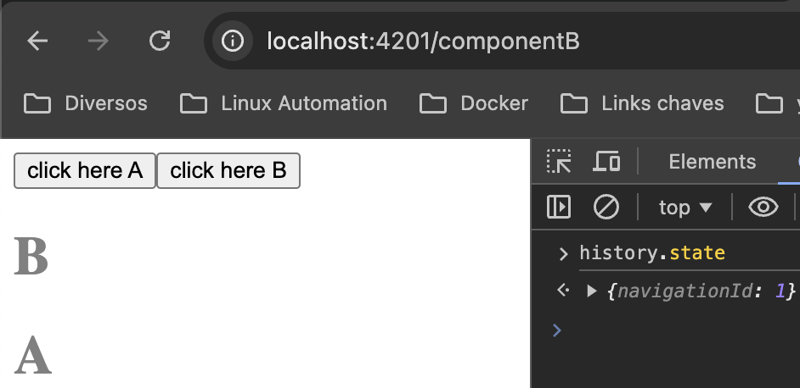Viewport: 800px width, 388px height.
Task: Click the B heading text
Action: pos(31,256)
